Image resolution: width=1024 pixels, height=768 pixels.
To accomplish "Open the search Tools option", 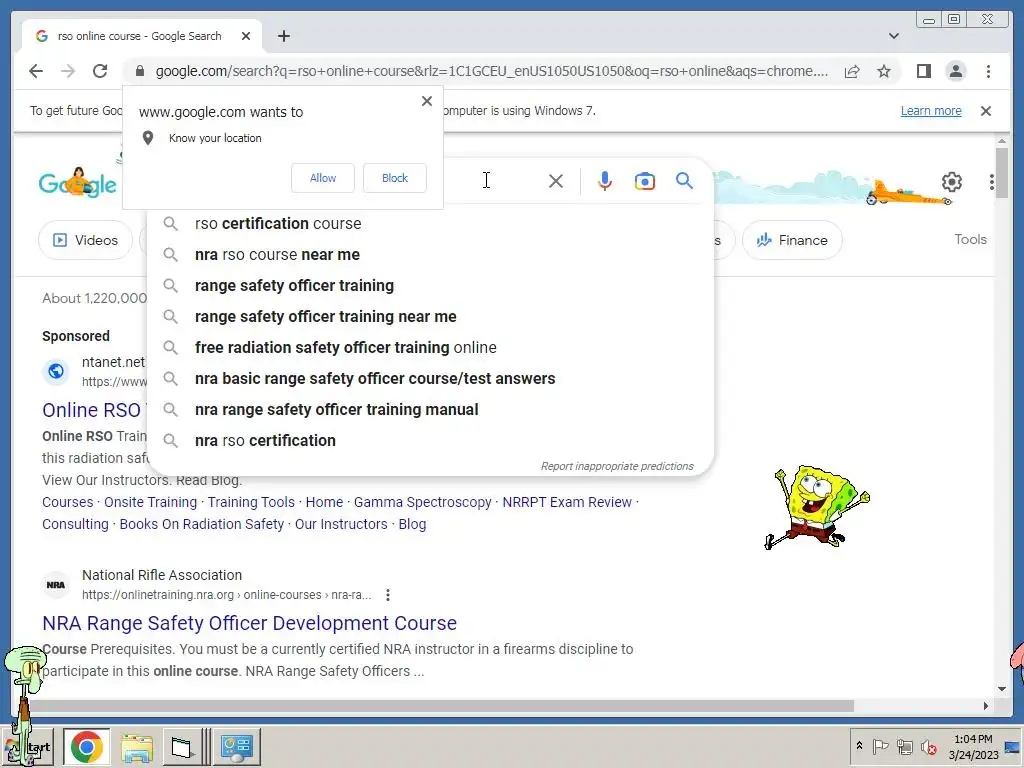I will coord(970,240).
